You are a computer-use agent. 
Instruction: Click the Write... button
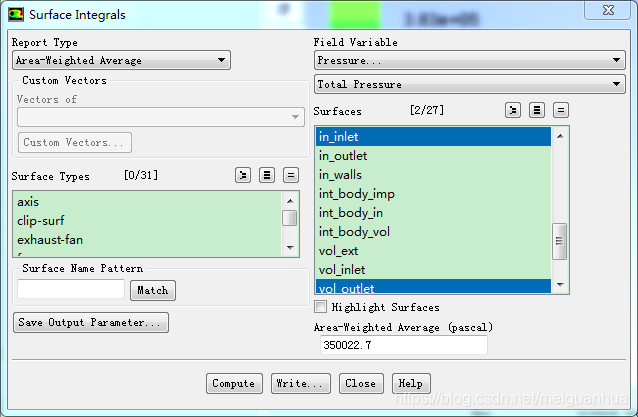click(x=301, y=383)
